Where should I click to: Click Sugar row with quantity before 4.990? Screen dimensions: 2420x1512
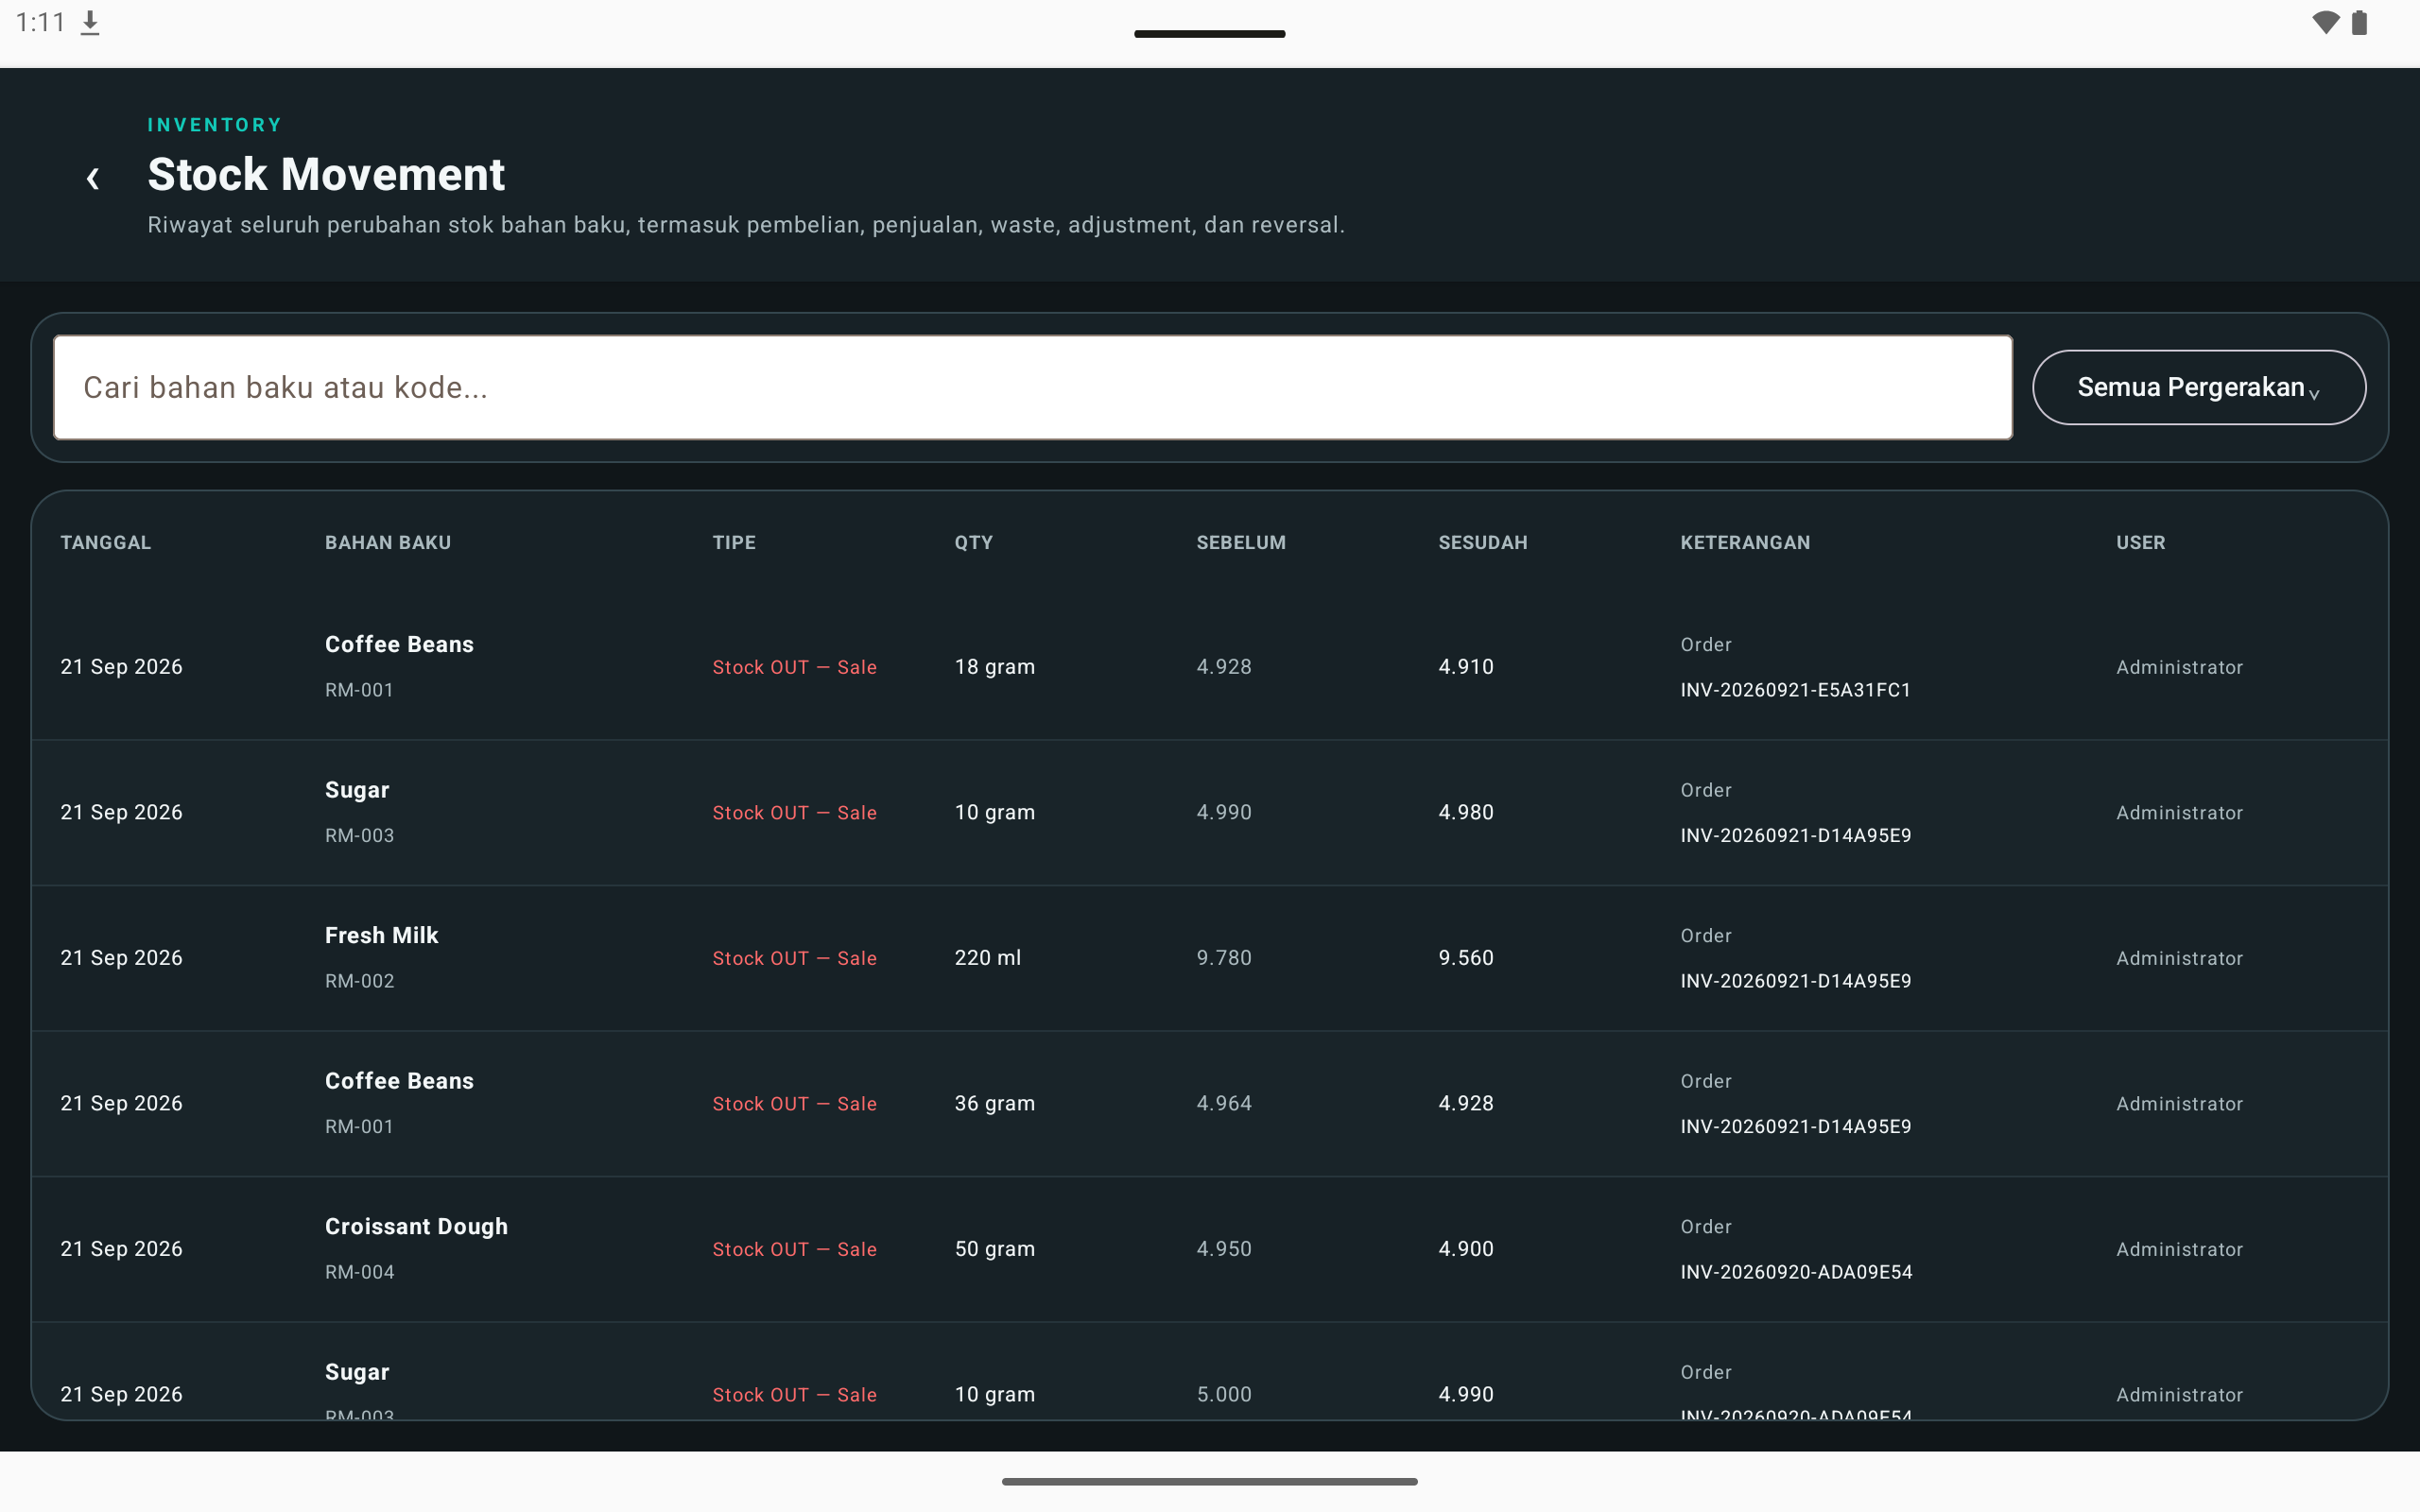click(x=1209, y=812)
